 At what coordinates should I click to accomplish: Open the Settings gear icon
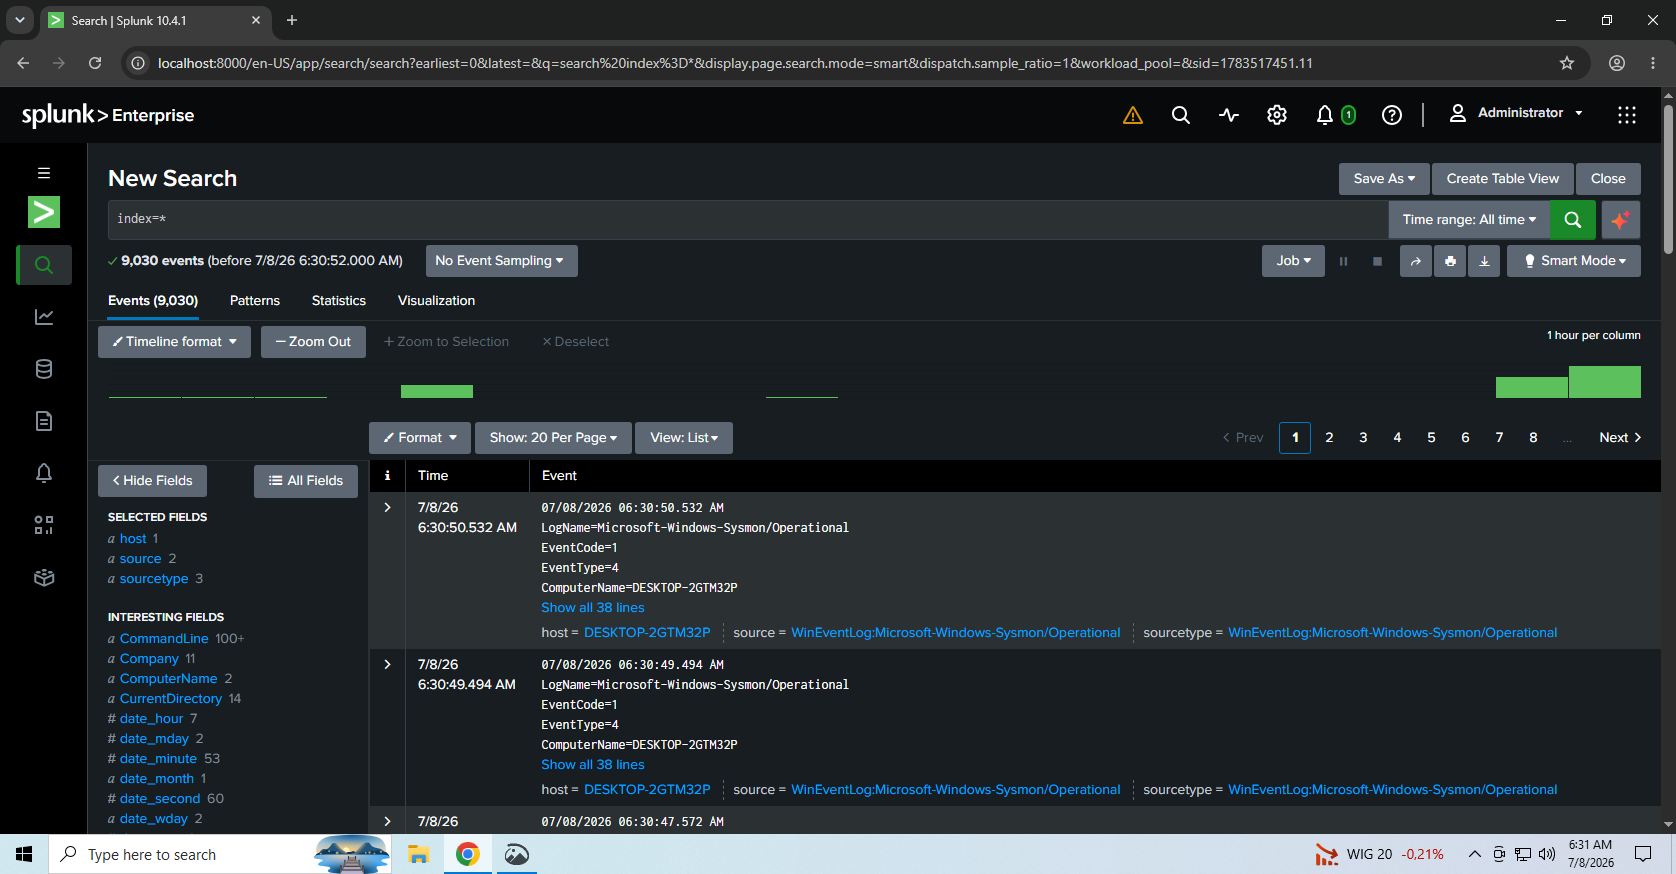point(1277,115)
